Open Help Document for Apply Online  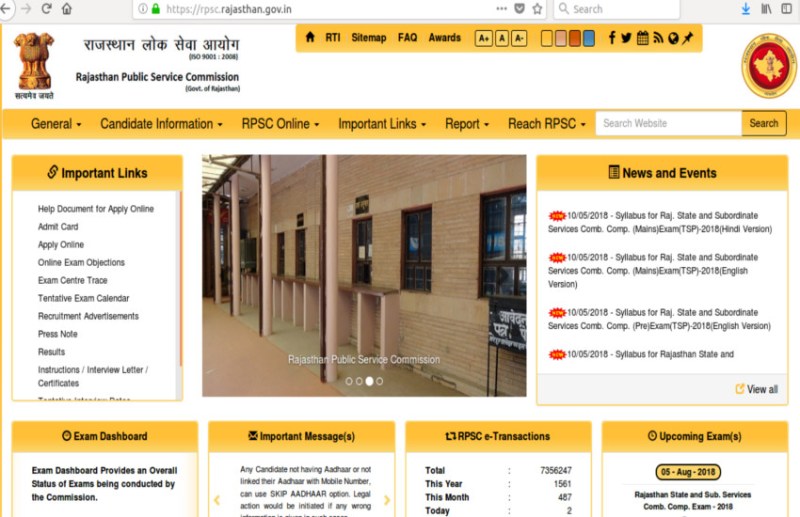click(95, 209)
